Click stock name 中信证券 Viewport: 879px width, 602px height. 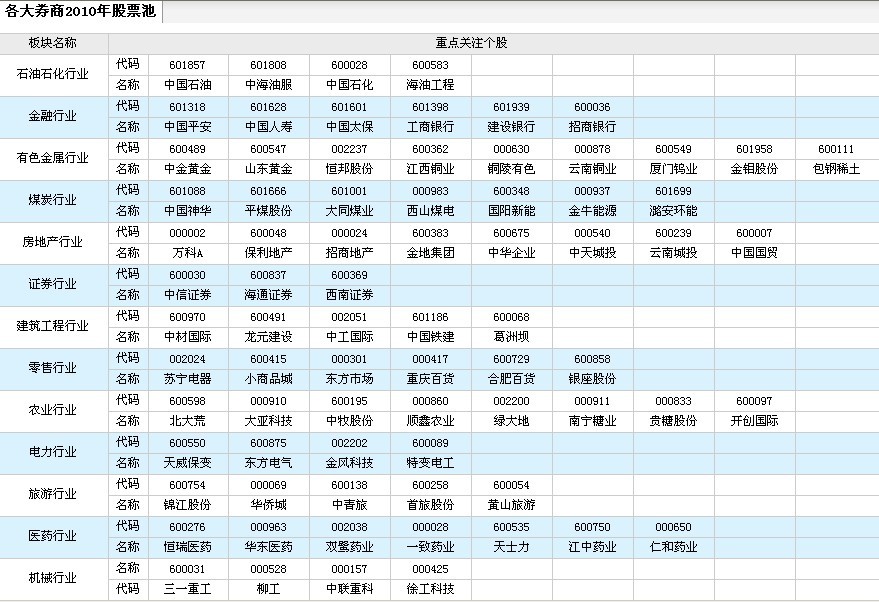(188, 295)
